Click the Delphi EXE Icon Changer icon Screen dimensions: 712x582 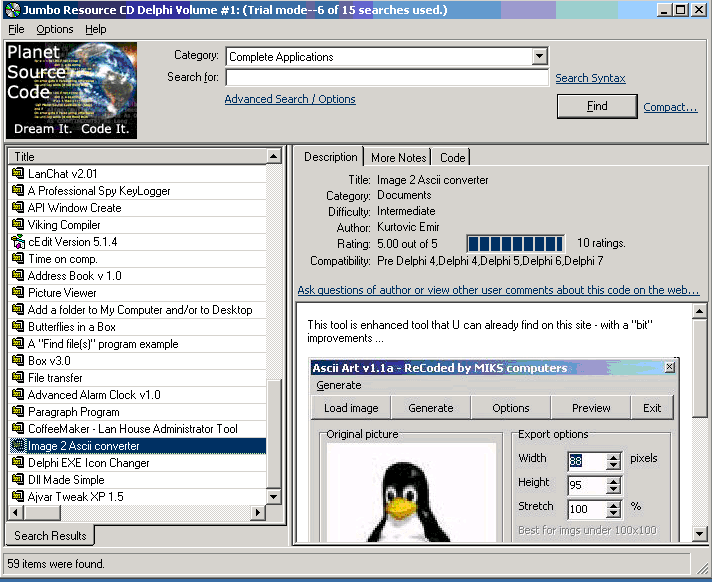click(x=18, y=462)
